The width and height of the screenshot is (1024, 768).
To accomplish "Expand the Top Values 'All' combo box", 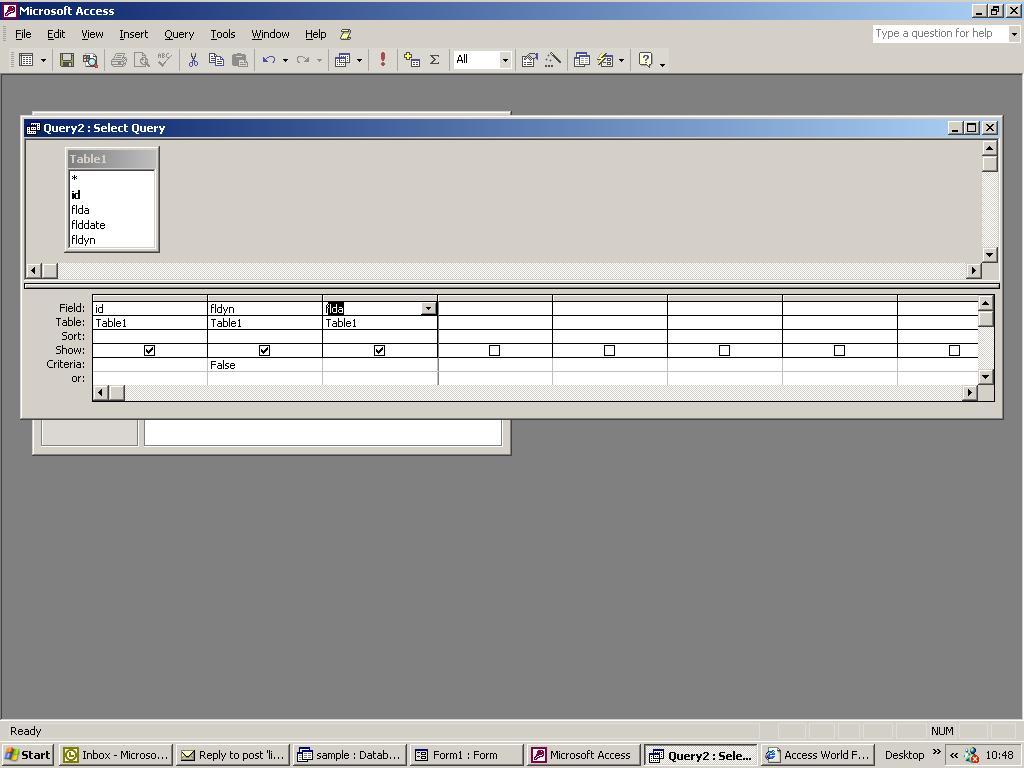I will point(504,60).
